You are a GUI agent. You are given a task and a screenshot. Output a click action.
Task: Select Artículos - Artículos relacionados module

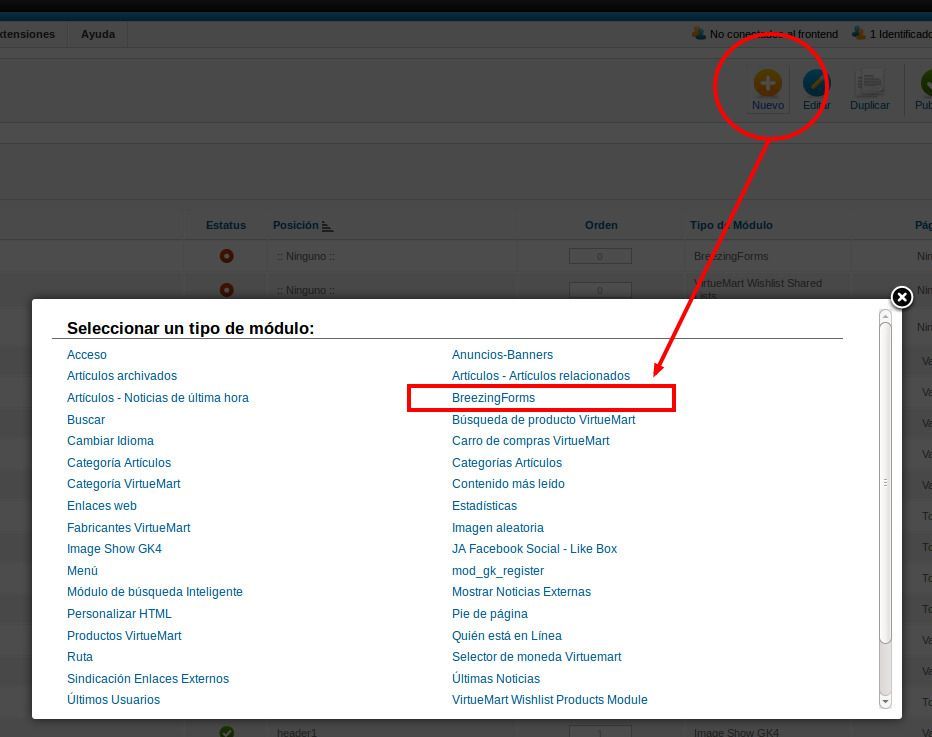[541, 376]
